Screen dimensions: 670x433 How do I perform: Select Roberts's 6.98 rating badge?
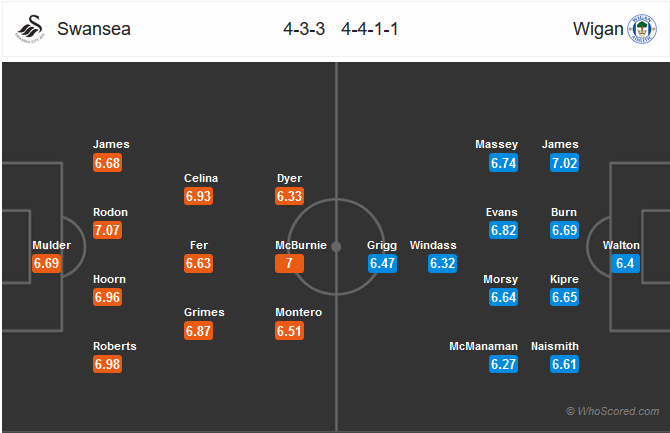click(x=107, y=364)
